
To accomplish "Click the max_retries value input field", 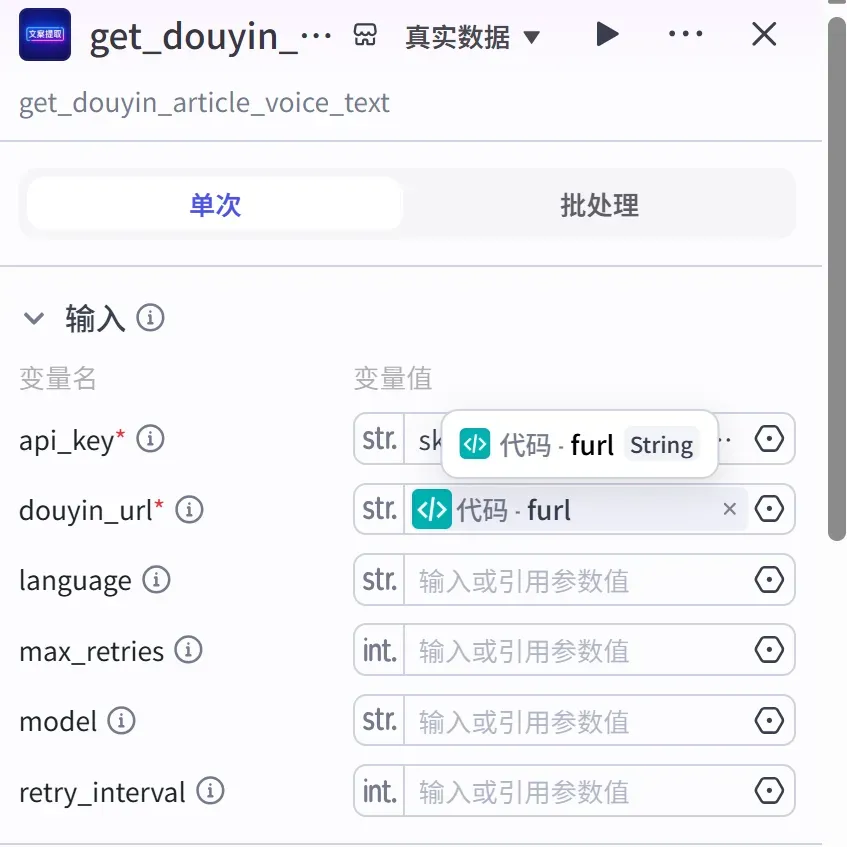I will [x=577, y=651].
